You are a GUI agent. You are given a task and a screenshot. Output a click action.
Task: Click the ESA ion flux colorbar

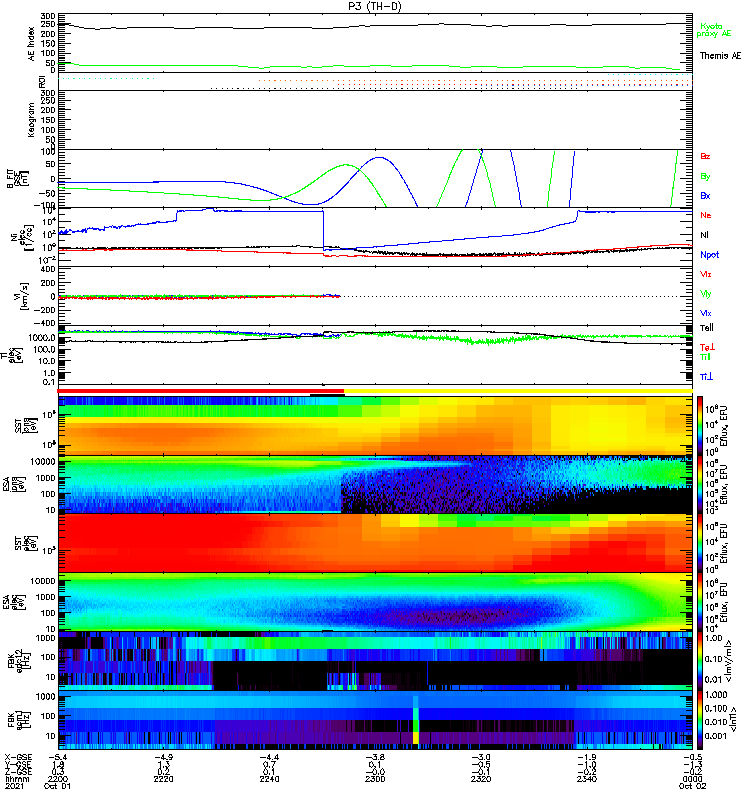tap(700, 484)
